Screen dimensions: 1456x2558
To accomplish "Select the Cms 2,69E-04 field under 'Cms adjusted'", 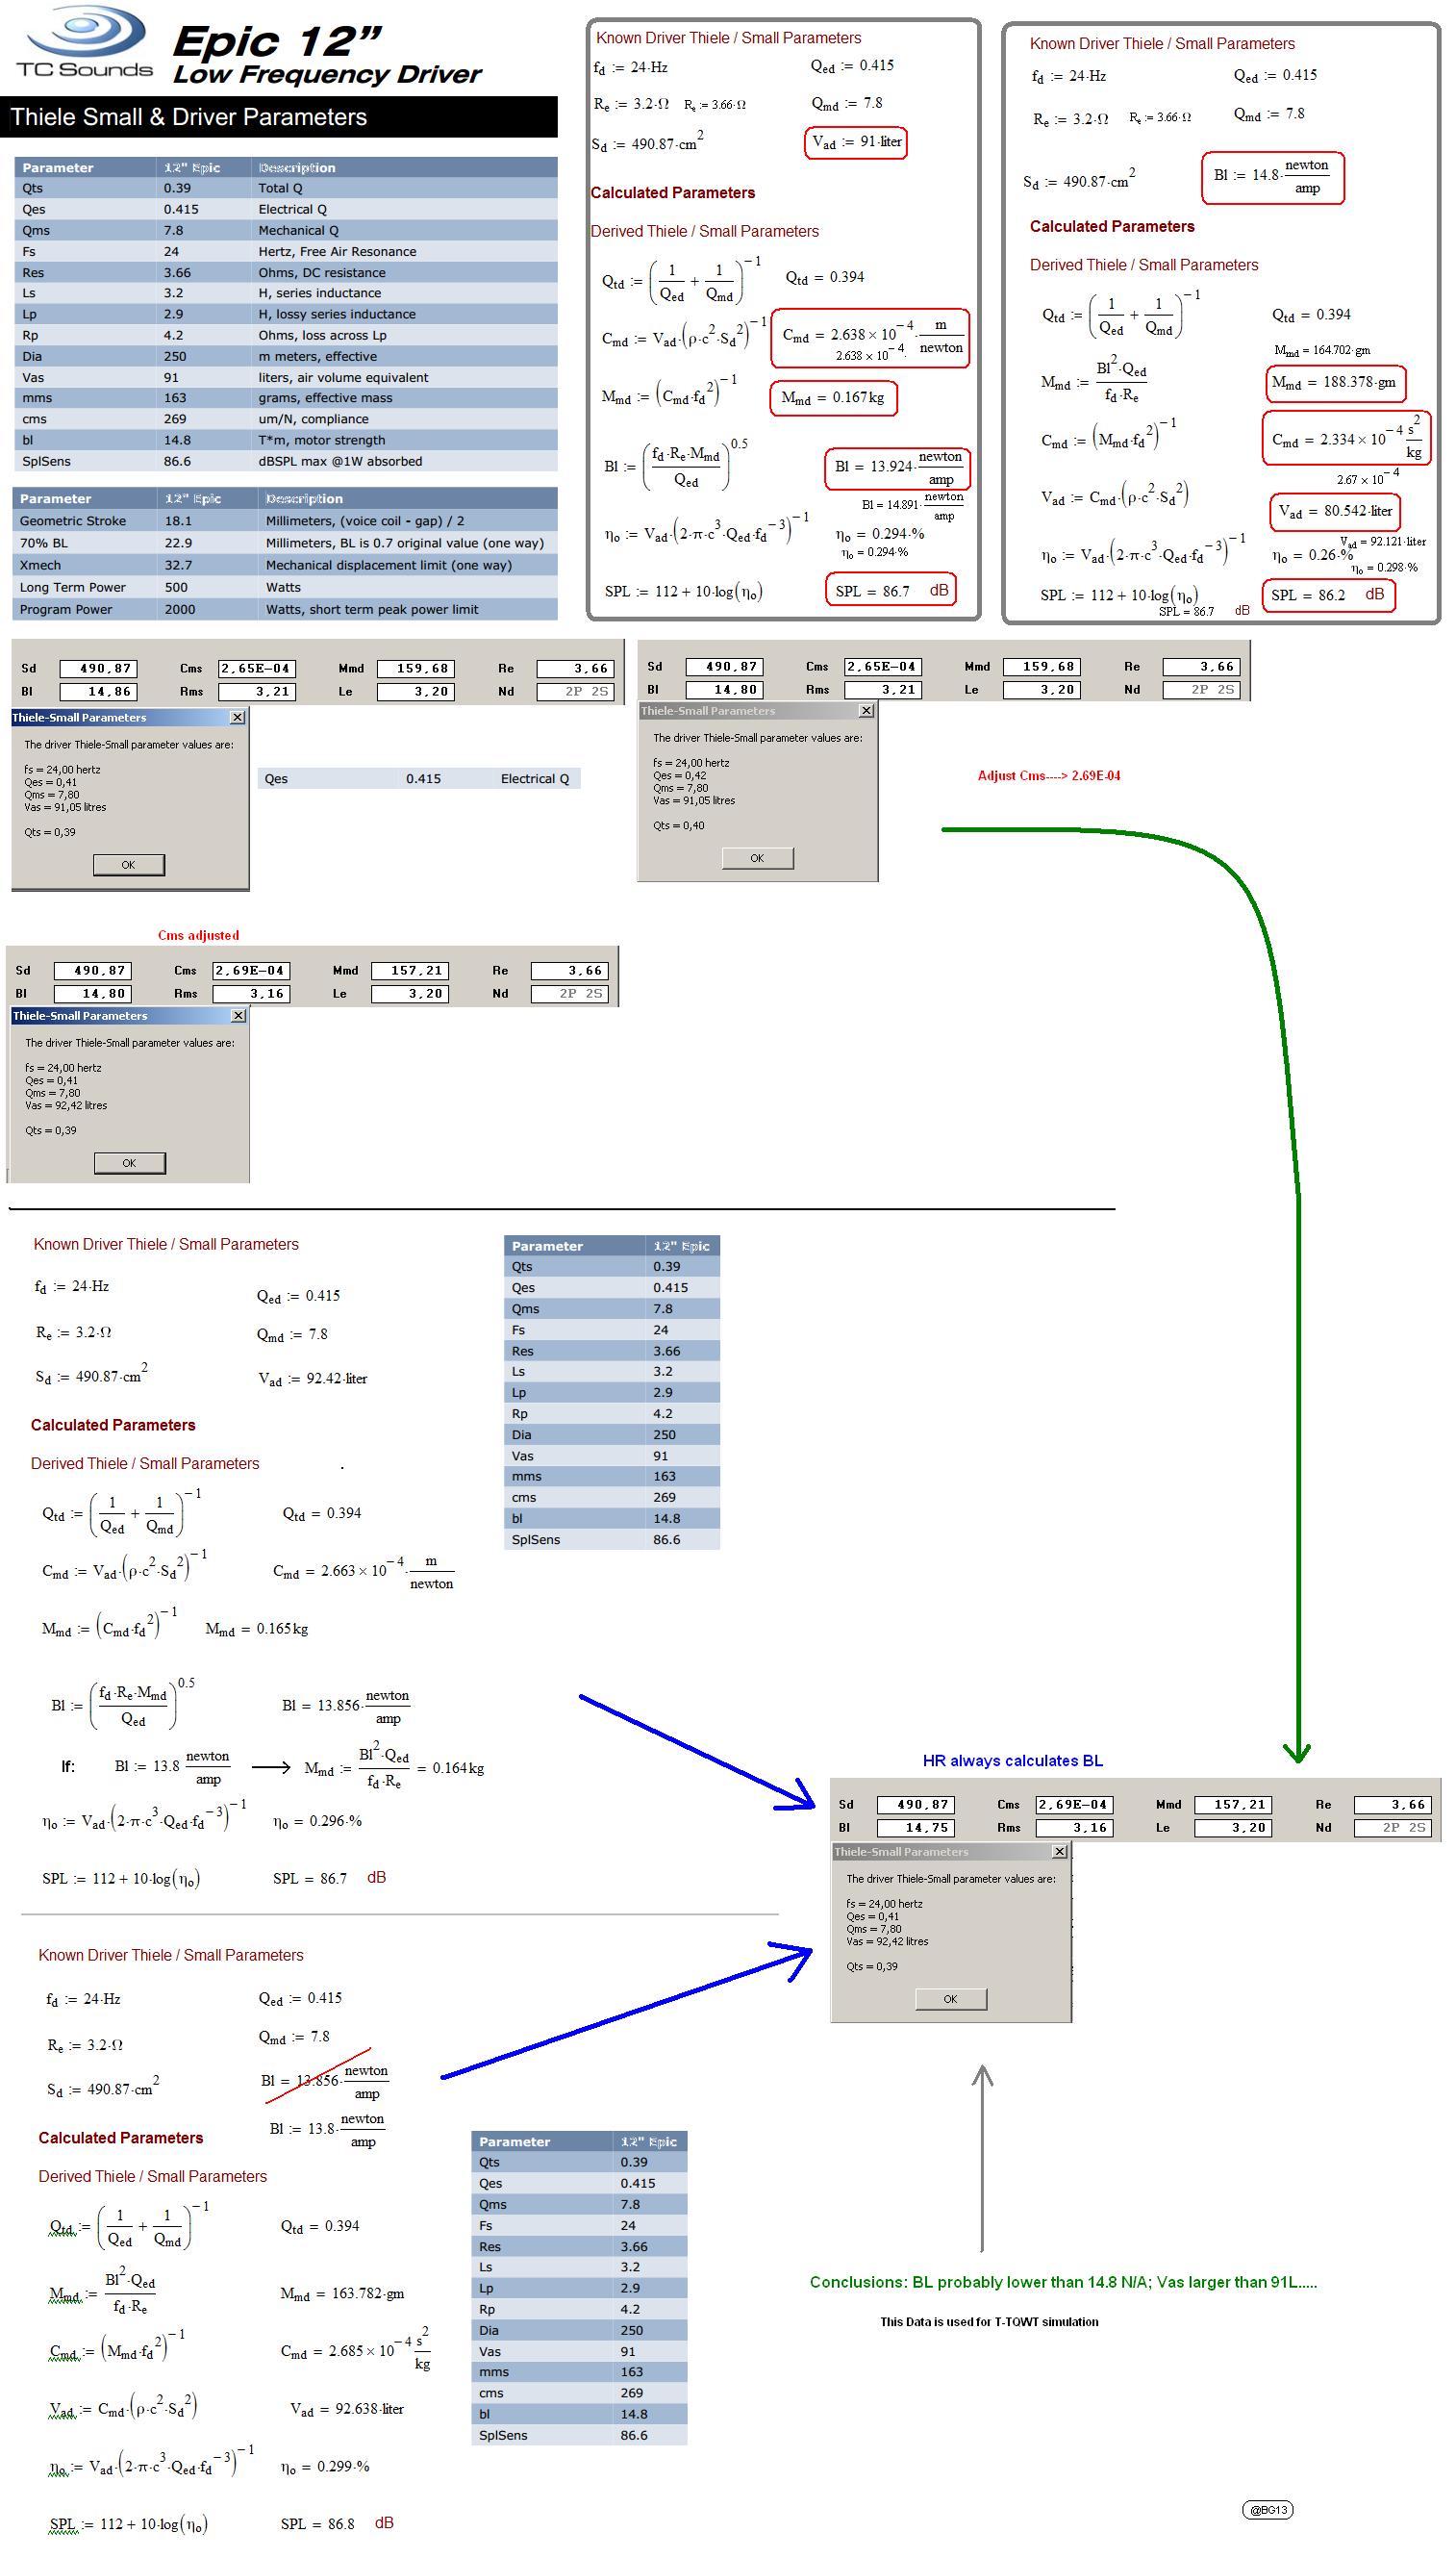I will [x=250, y=970].
